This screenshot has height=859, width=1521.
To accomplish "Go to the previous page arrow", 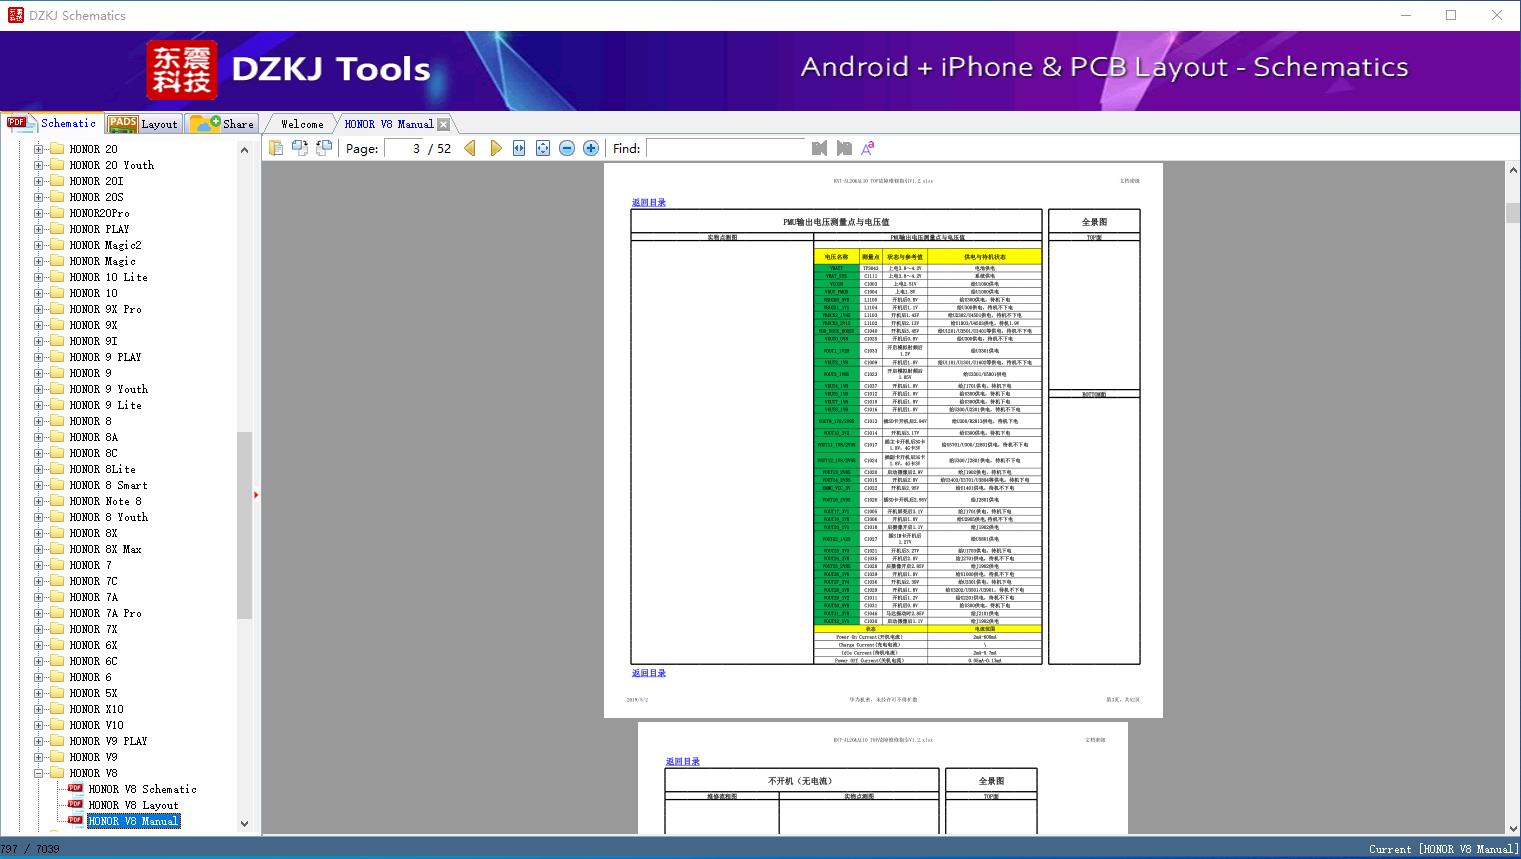I will point(470,148).
